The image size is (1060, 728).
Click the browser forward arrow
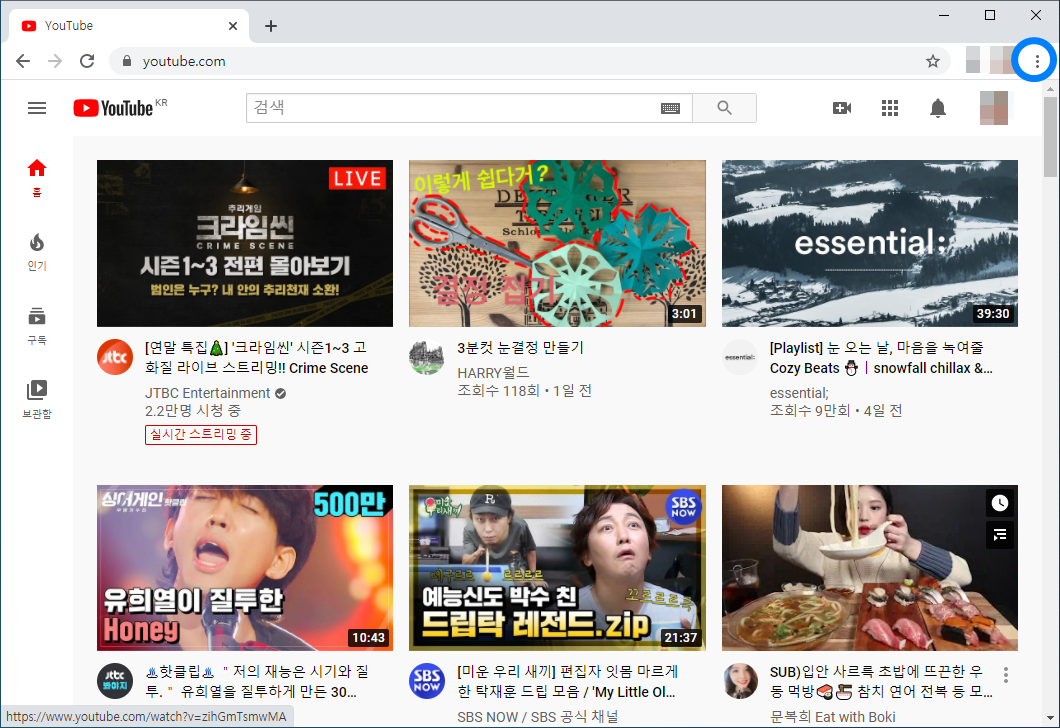pos(55,62)
